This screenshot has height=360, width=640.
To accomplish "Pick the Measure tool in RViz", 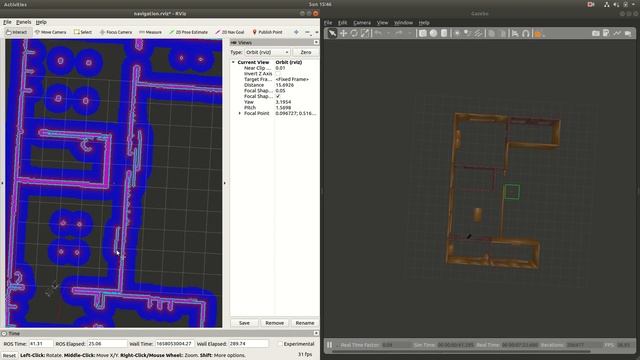I will pos(151,32).
